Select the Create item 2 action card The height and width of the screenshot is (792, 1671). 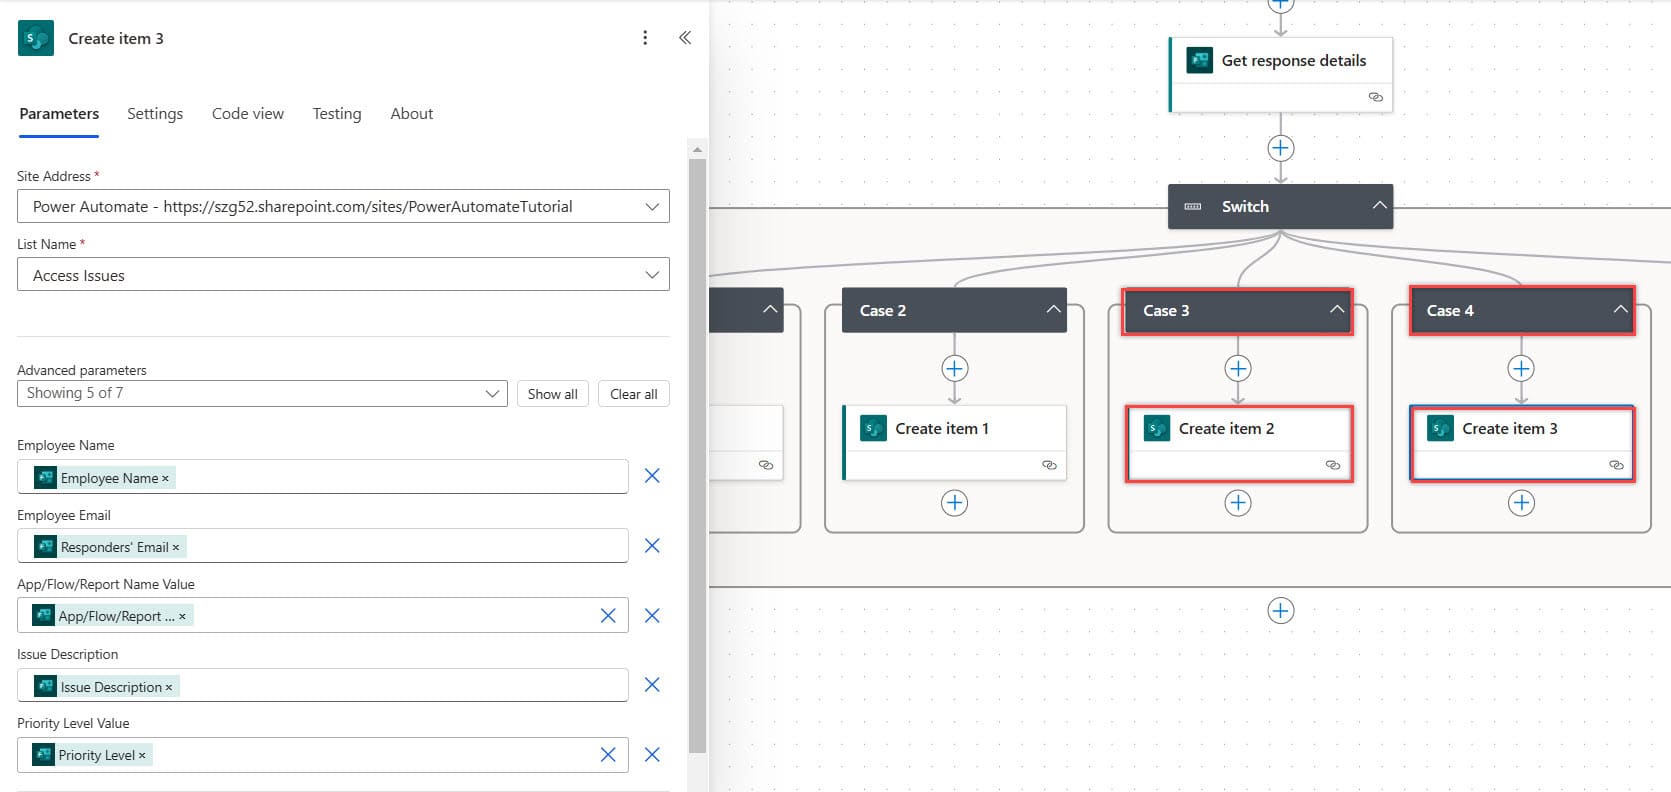tap(1238, 443)
